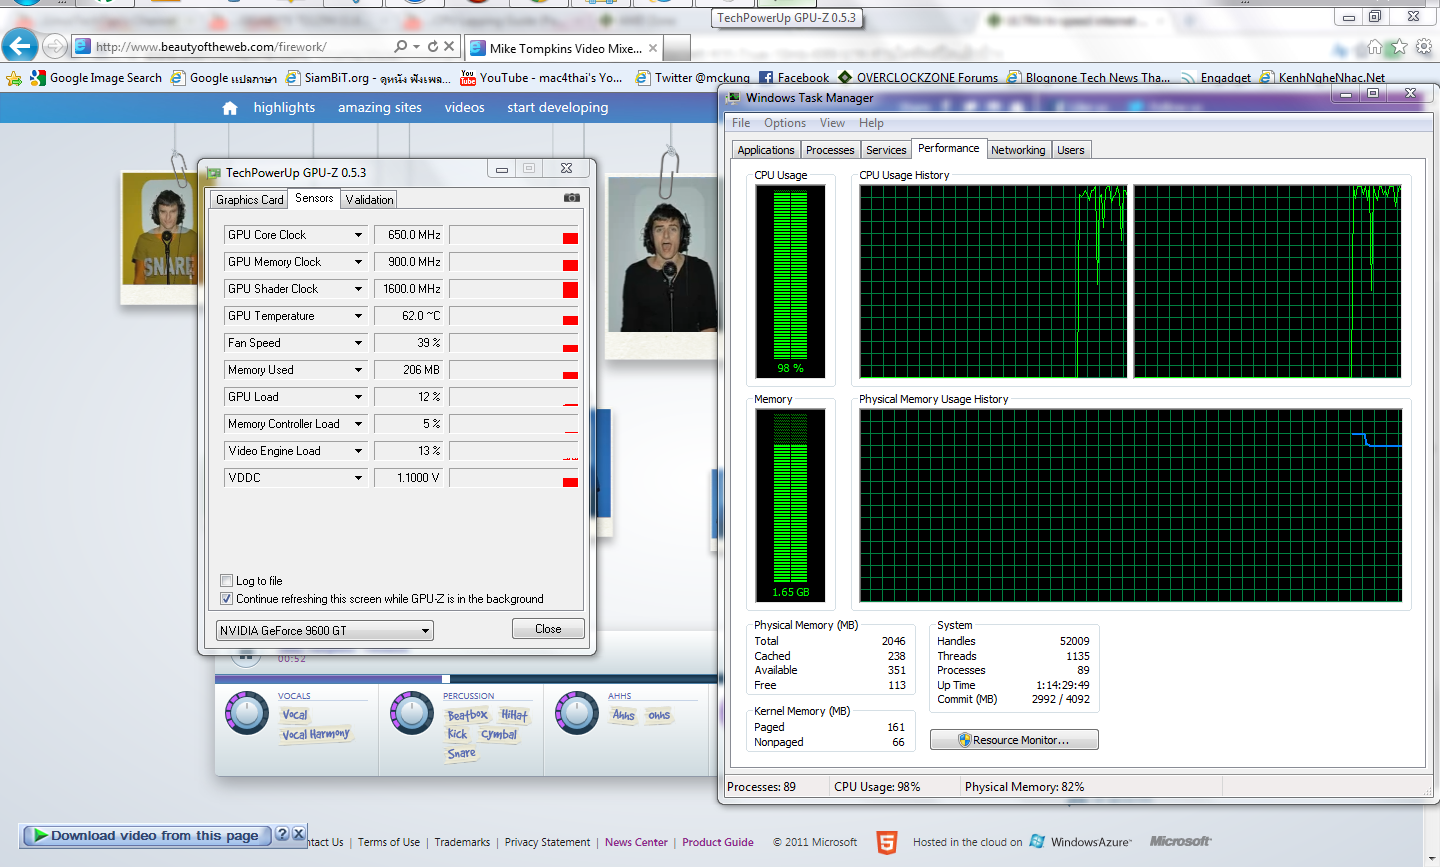The image size is (1440, 868).
Task: Open the Twitter @mckung favorite
Action: [693, 78]
